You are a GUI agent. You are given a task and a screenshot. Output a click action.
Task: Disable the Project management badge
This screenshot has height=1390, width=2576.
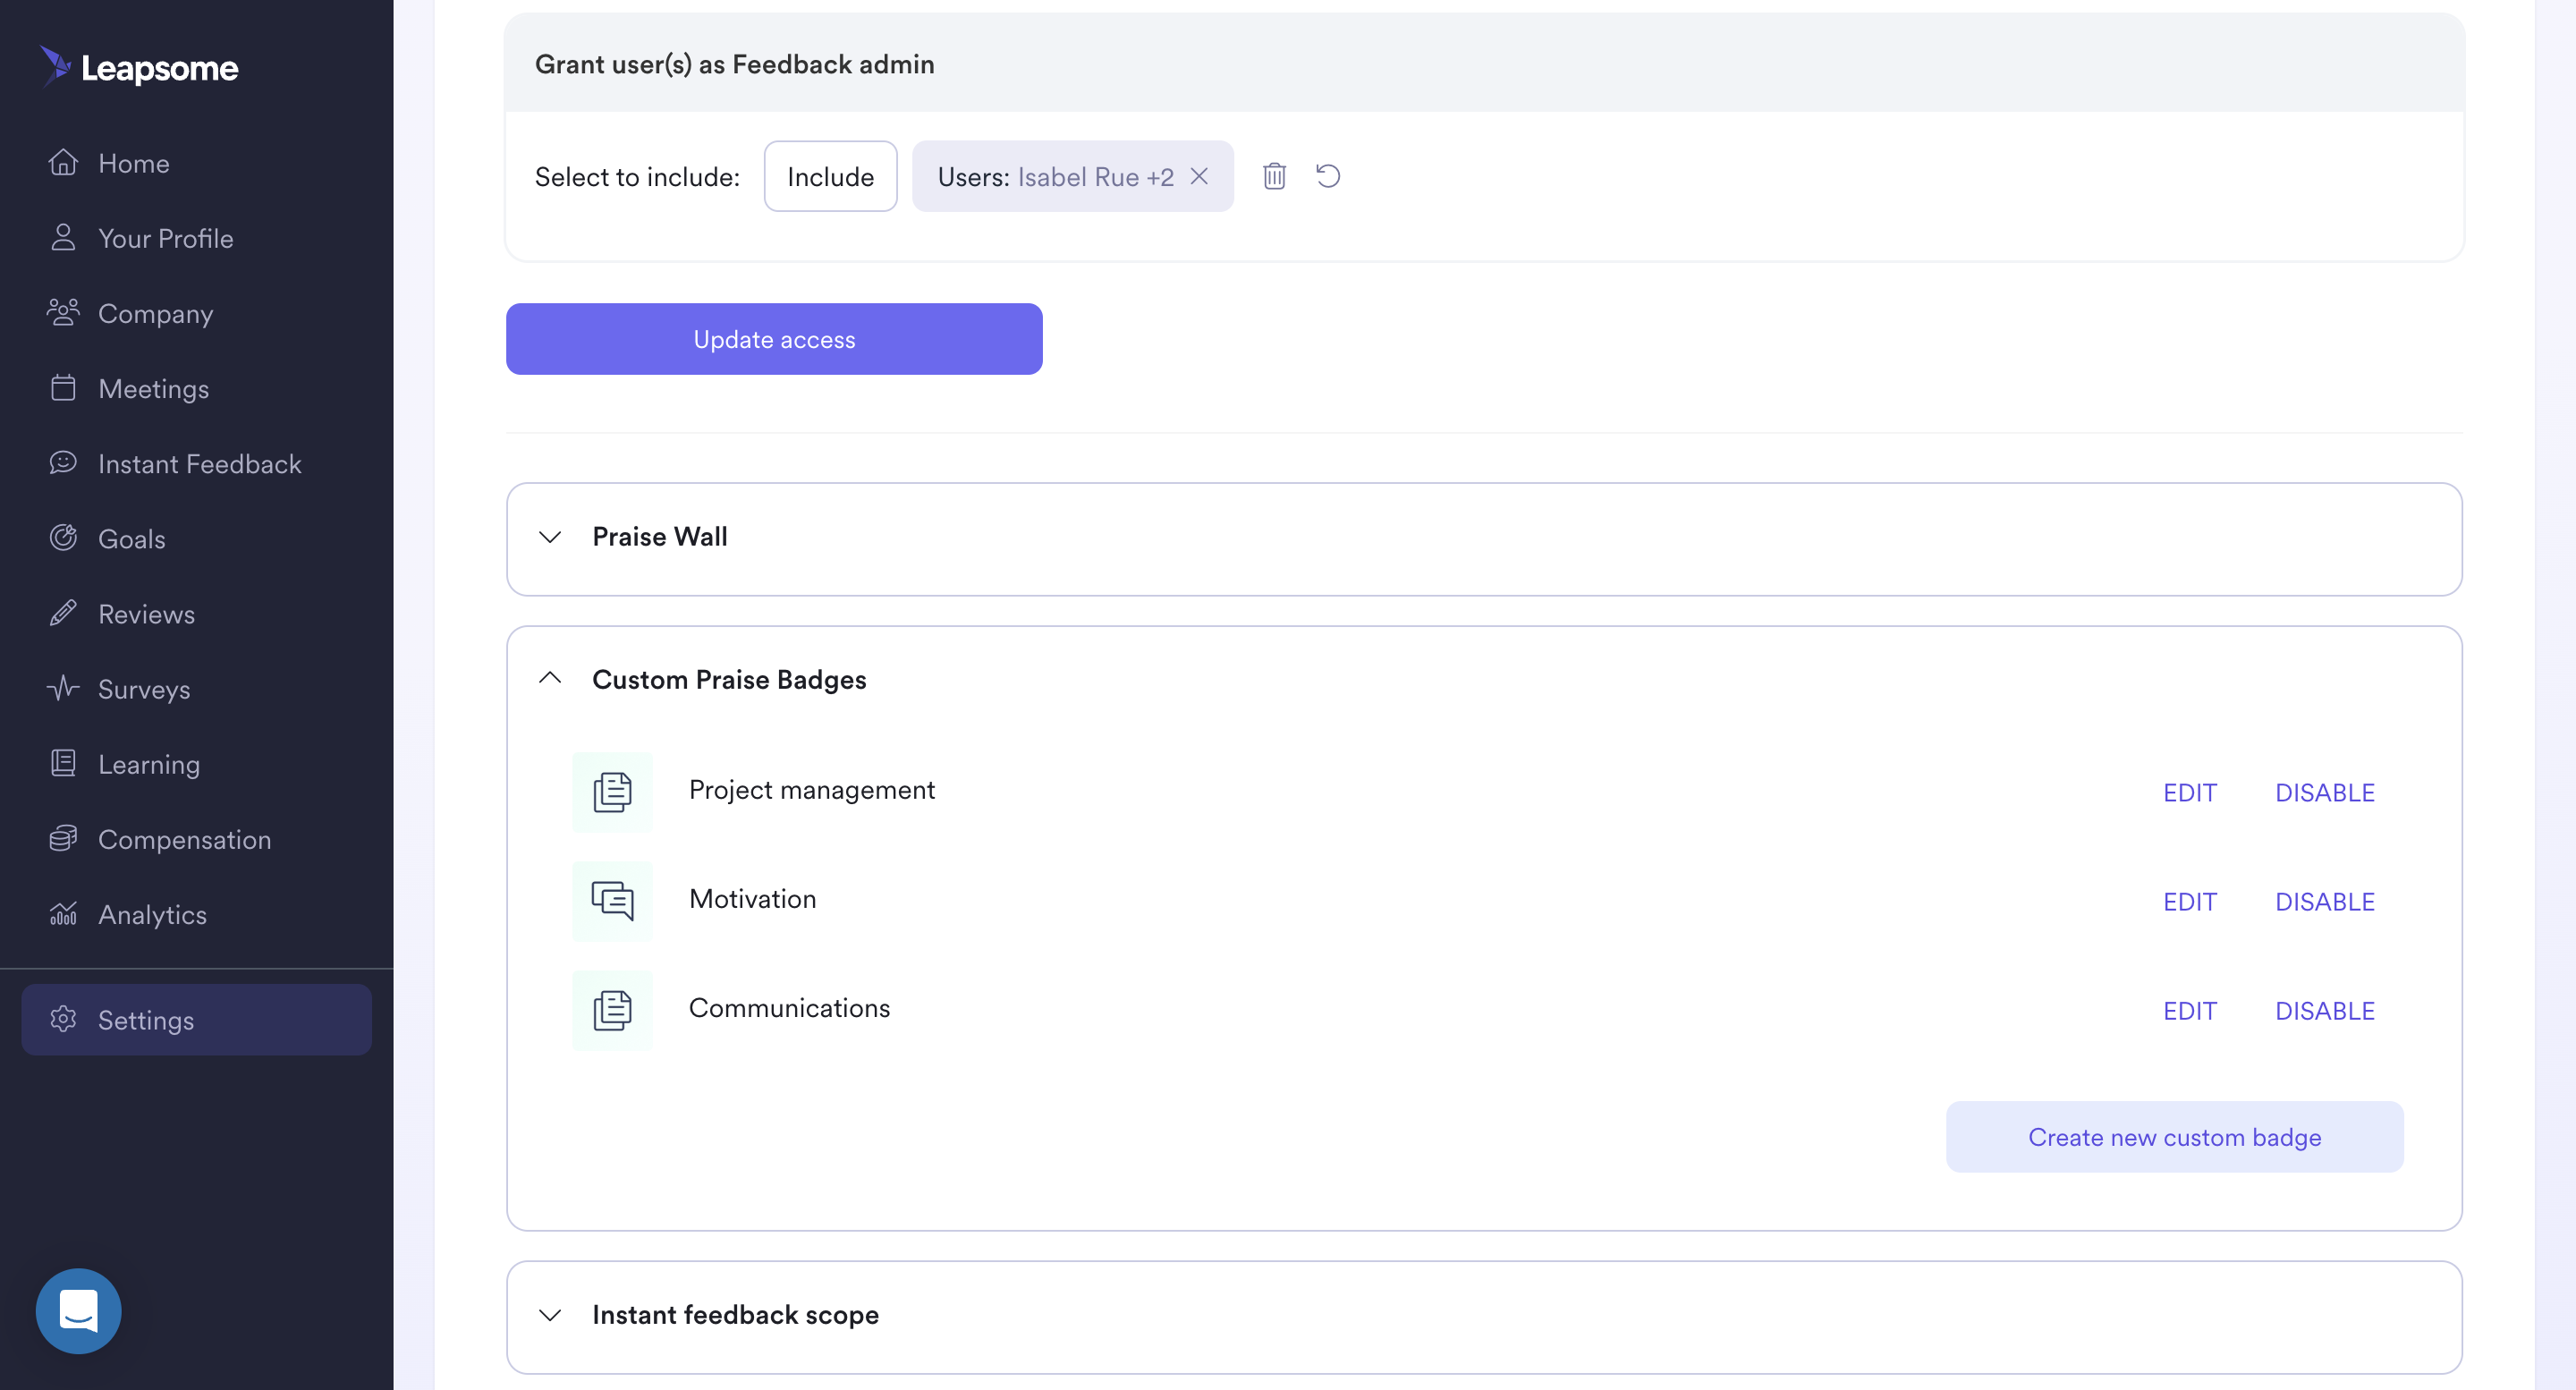(2325, 792)
